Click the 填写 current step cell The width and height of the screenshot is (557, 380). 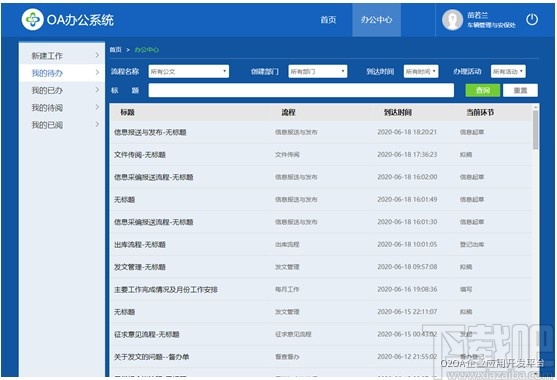(466, 289)
